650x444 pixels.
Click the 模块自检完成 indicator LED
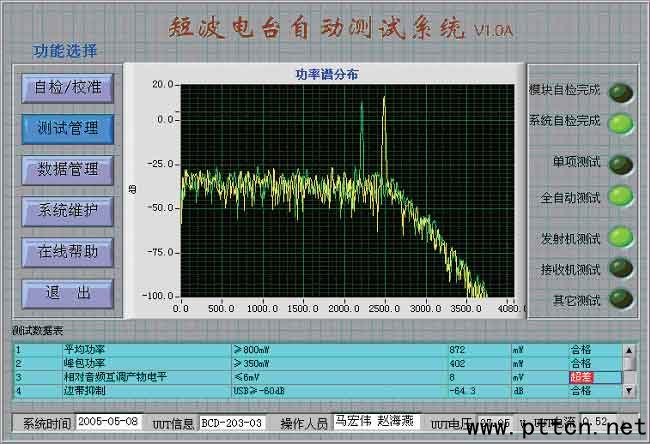coord(621,93)
